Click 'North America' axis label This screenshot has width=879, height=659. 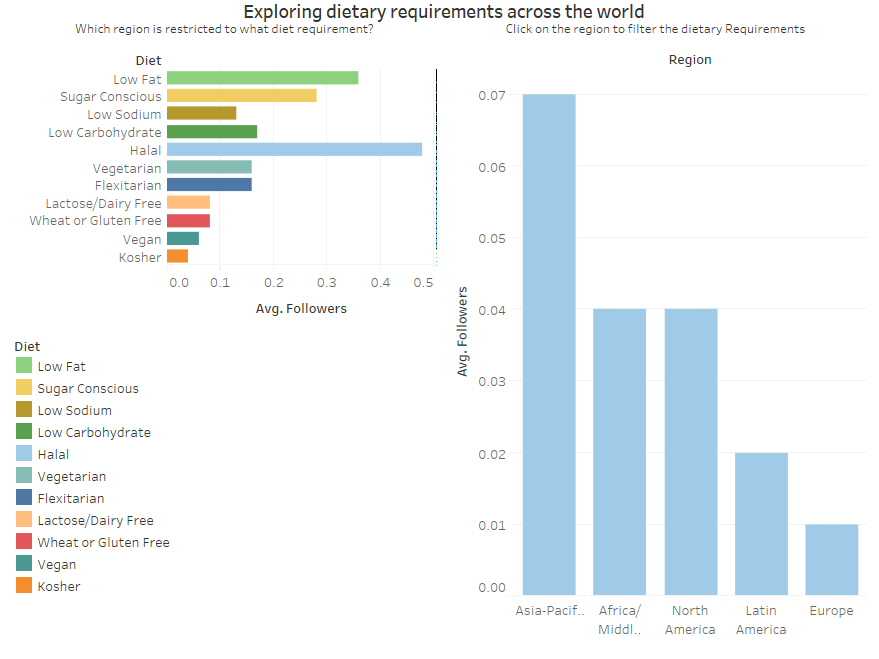coord(690,620)
